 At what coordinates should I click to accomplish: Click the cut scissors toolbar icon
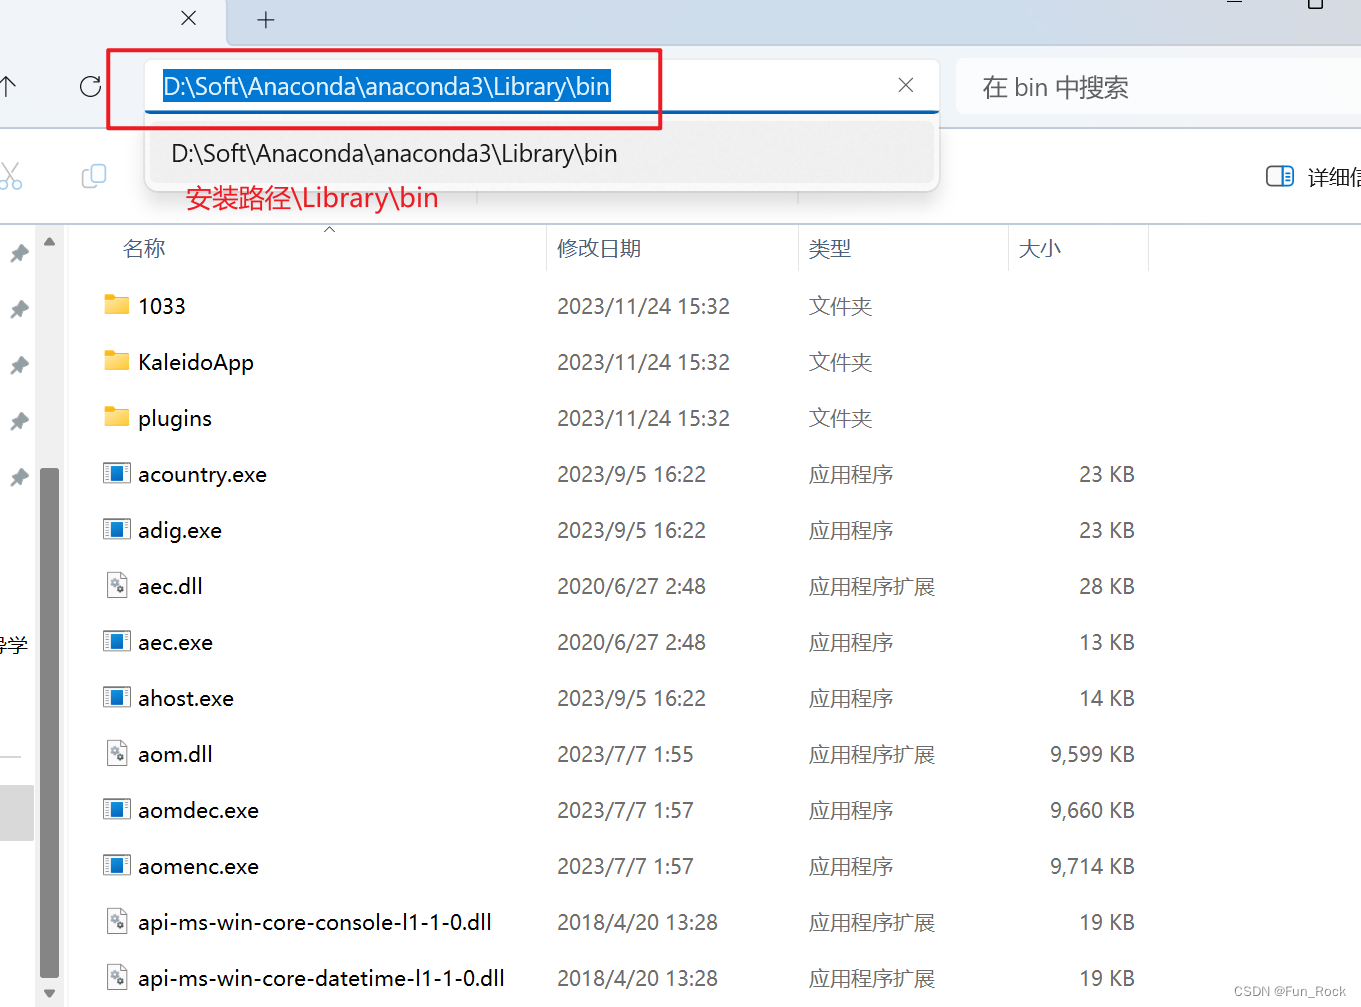(10, 176)
